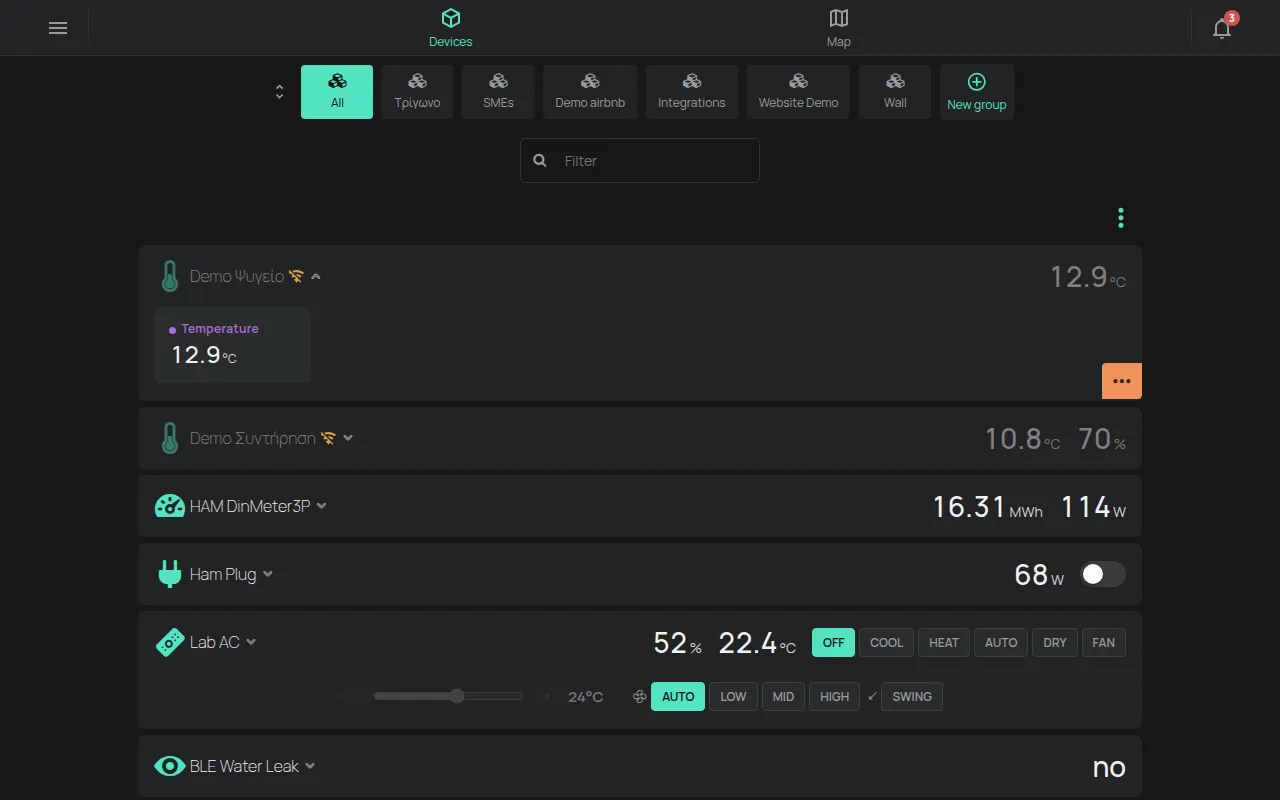The height and width of the screenshot is (800, 1280).
Task: Click the Temperature tile in Demo Ψυγείο
Action: (232, 345)
